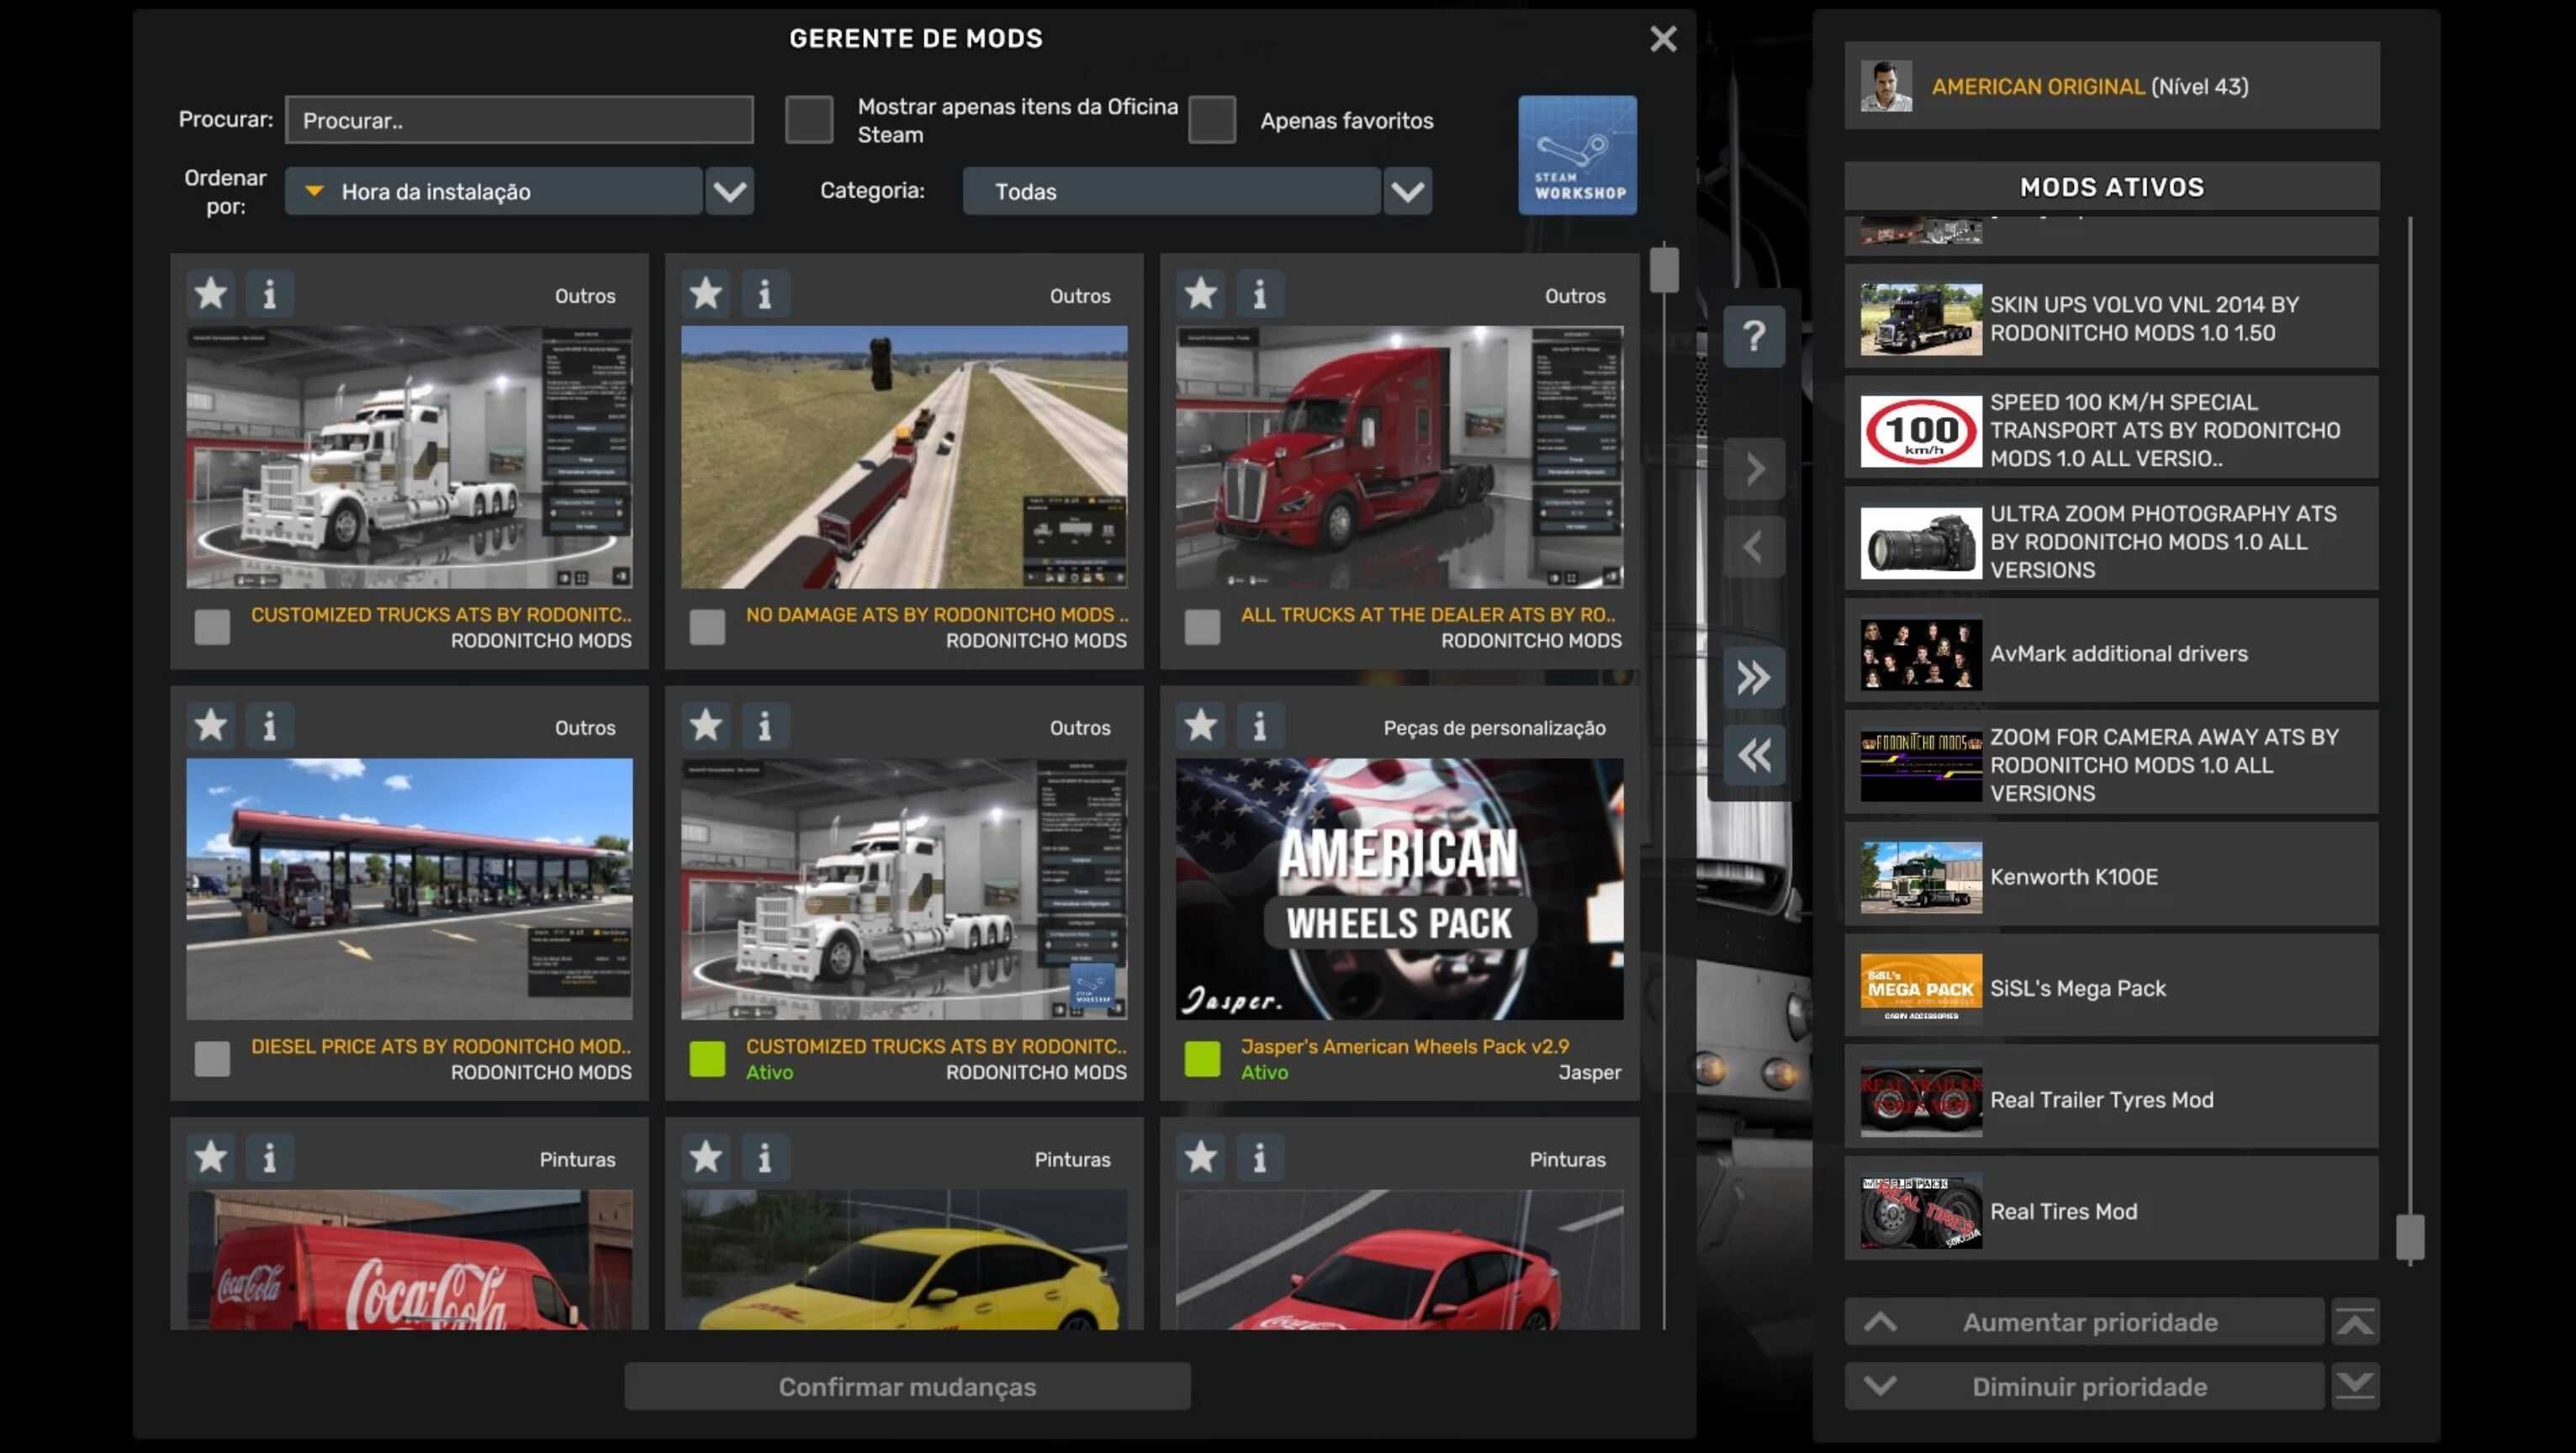
Task: Open the Steam Workshop button
Action: [x=1577, y=155]
